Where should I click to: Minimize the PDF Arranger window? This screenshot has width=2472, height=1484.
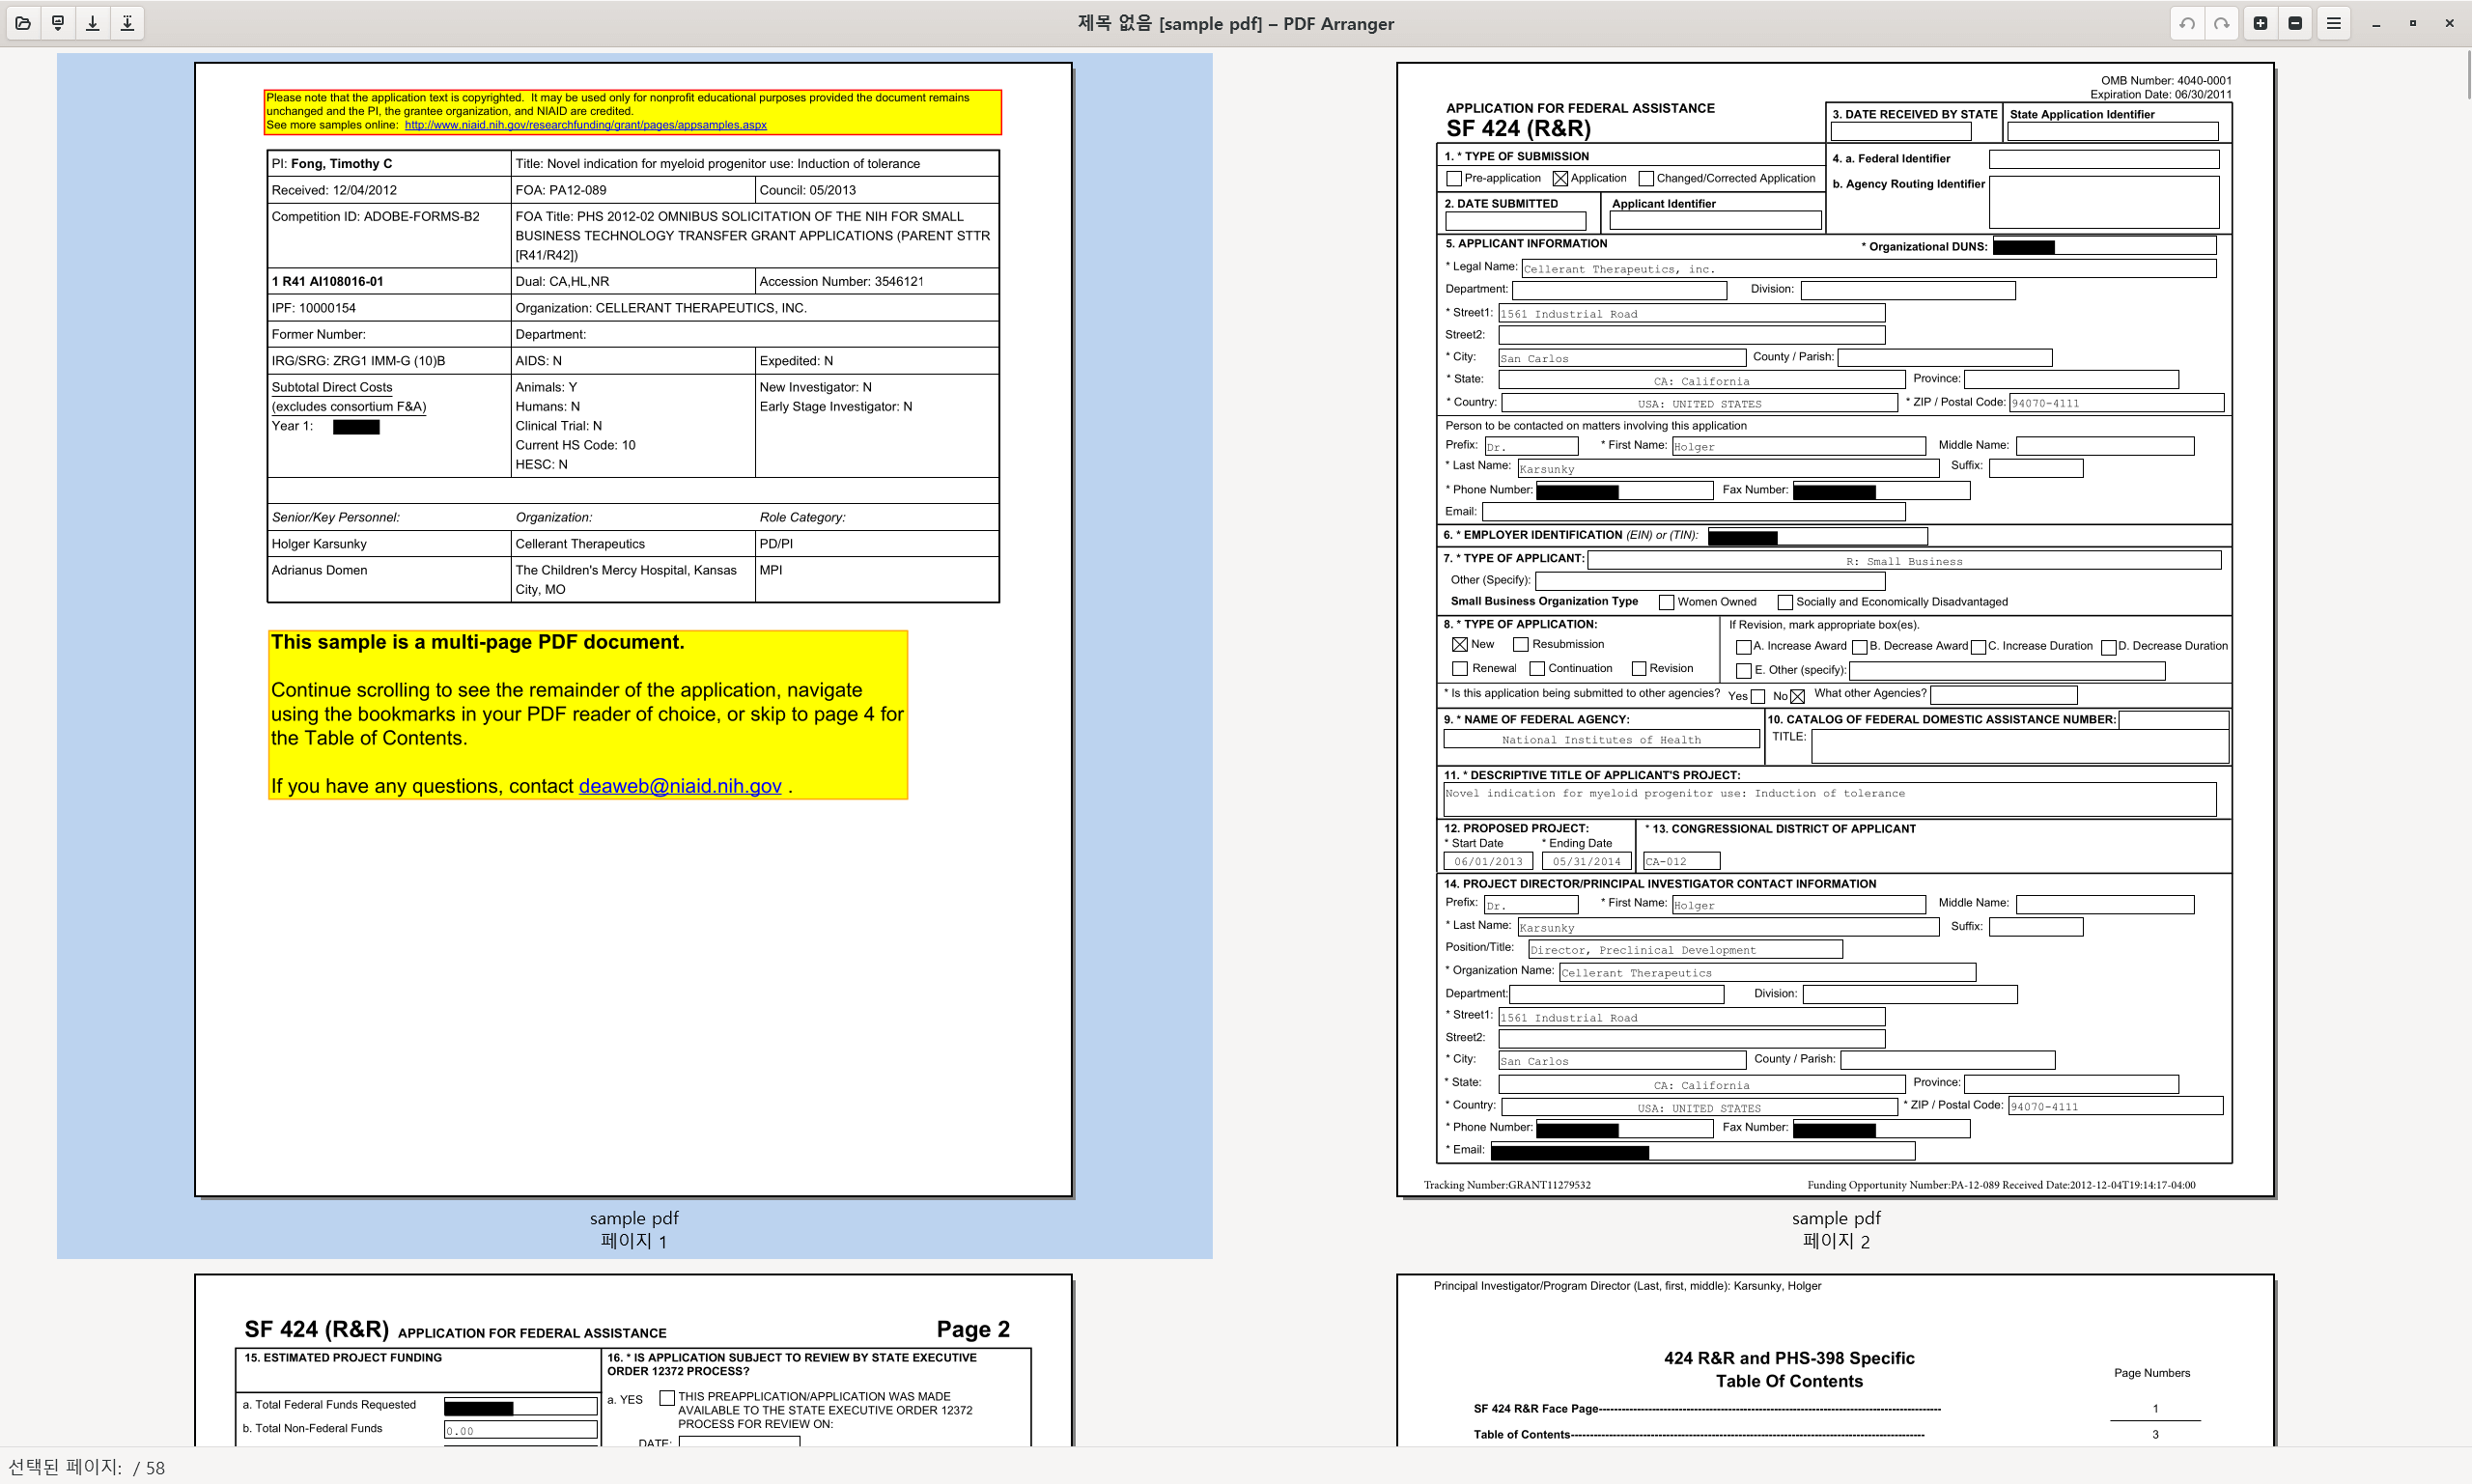coord(2376,23)
